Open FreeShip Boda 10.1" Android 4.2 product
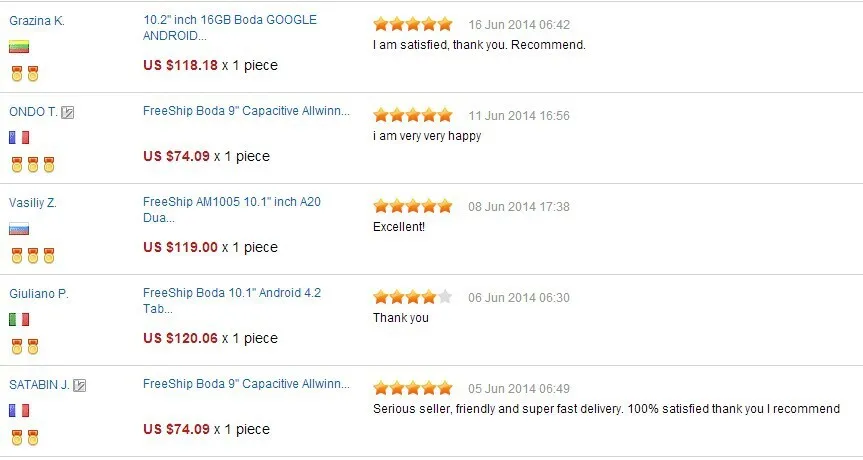Screen dimensions: 863x460 click(x=232, y=300)
